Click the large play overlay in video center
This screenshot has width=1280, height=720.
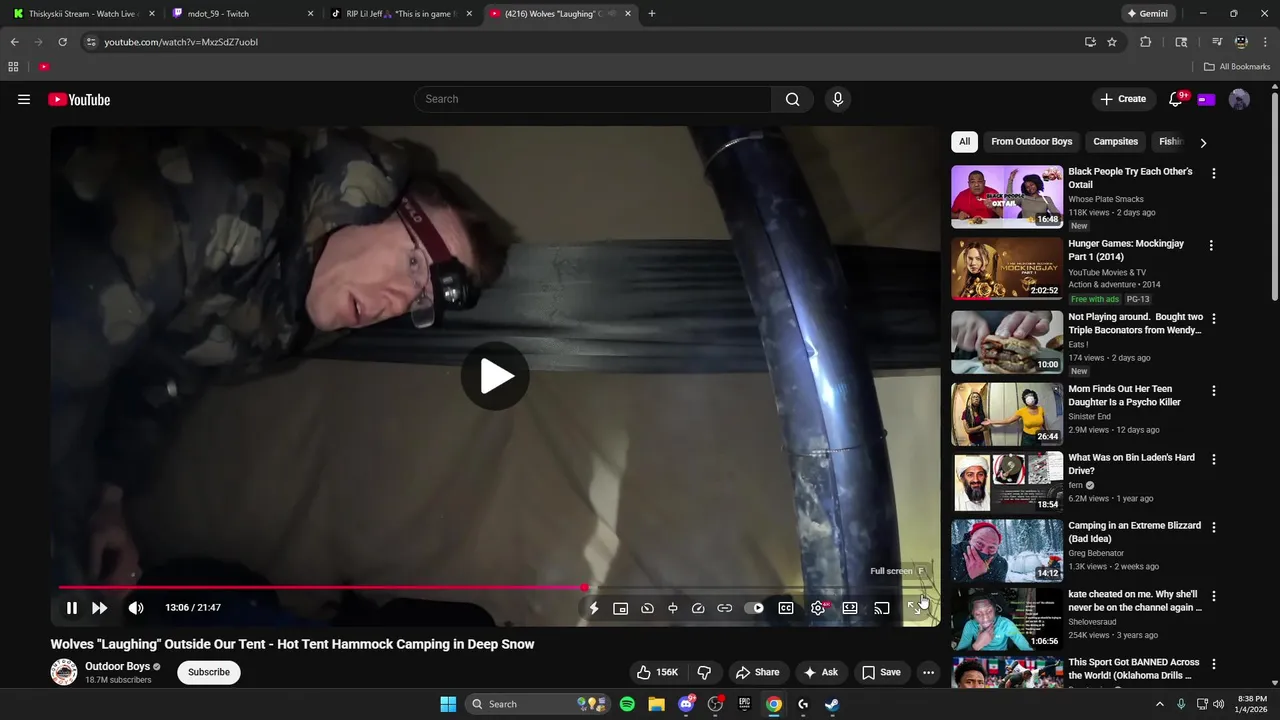coord(495,376)
